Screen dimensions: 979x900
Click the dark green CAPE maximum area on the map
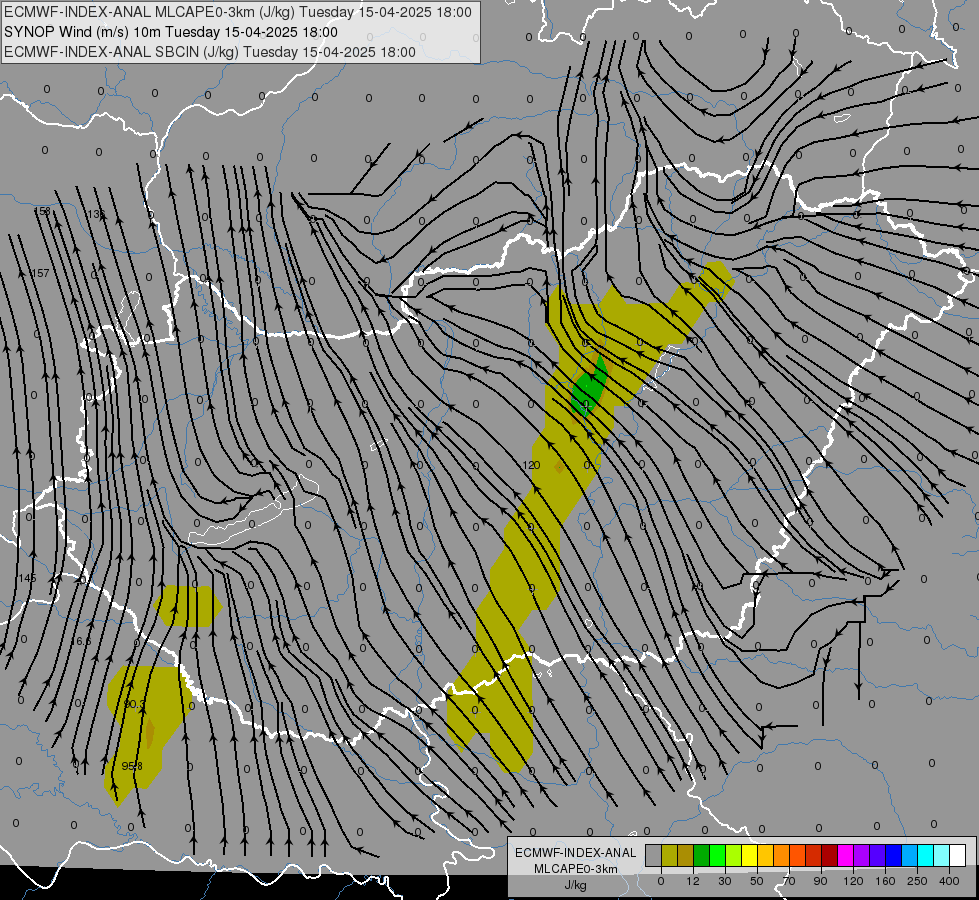(589, 390)
